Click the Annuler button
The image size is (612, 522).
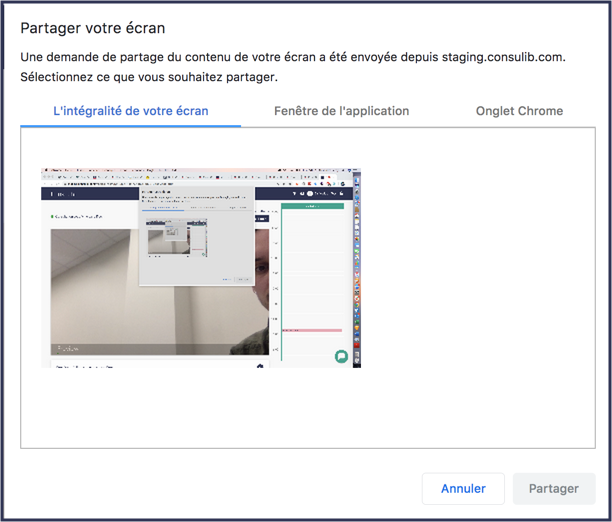463,489
